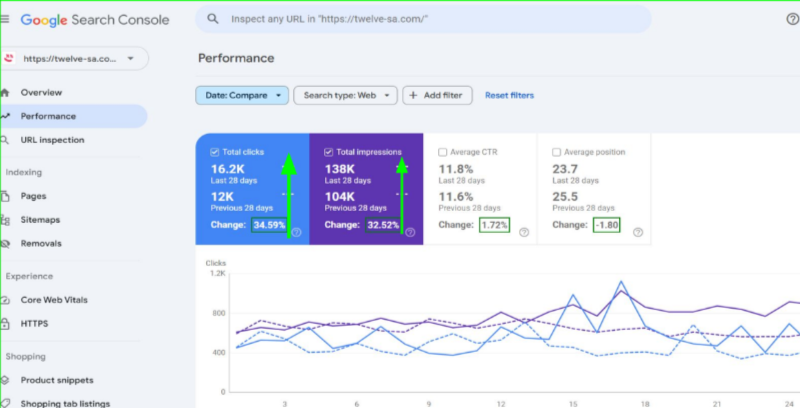The image size is (800, 408).
Task: Go to Overview in sidebar
Action: tap(41, 92)
